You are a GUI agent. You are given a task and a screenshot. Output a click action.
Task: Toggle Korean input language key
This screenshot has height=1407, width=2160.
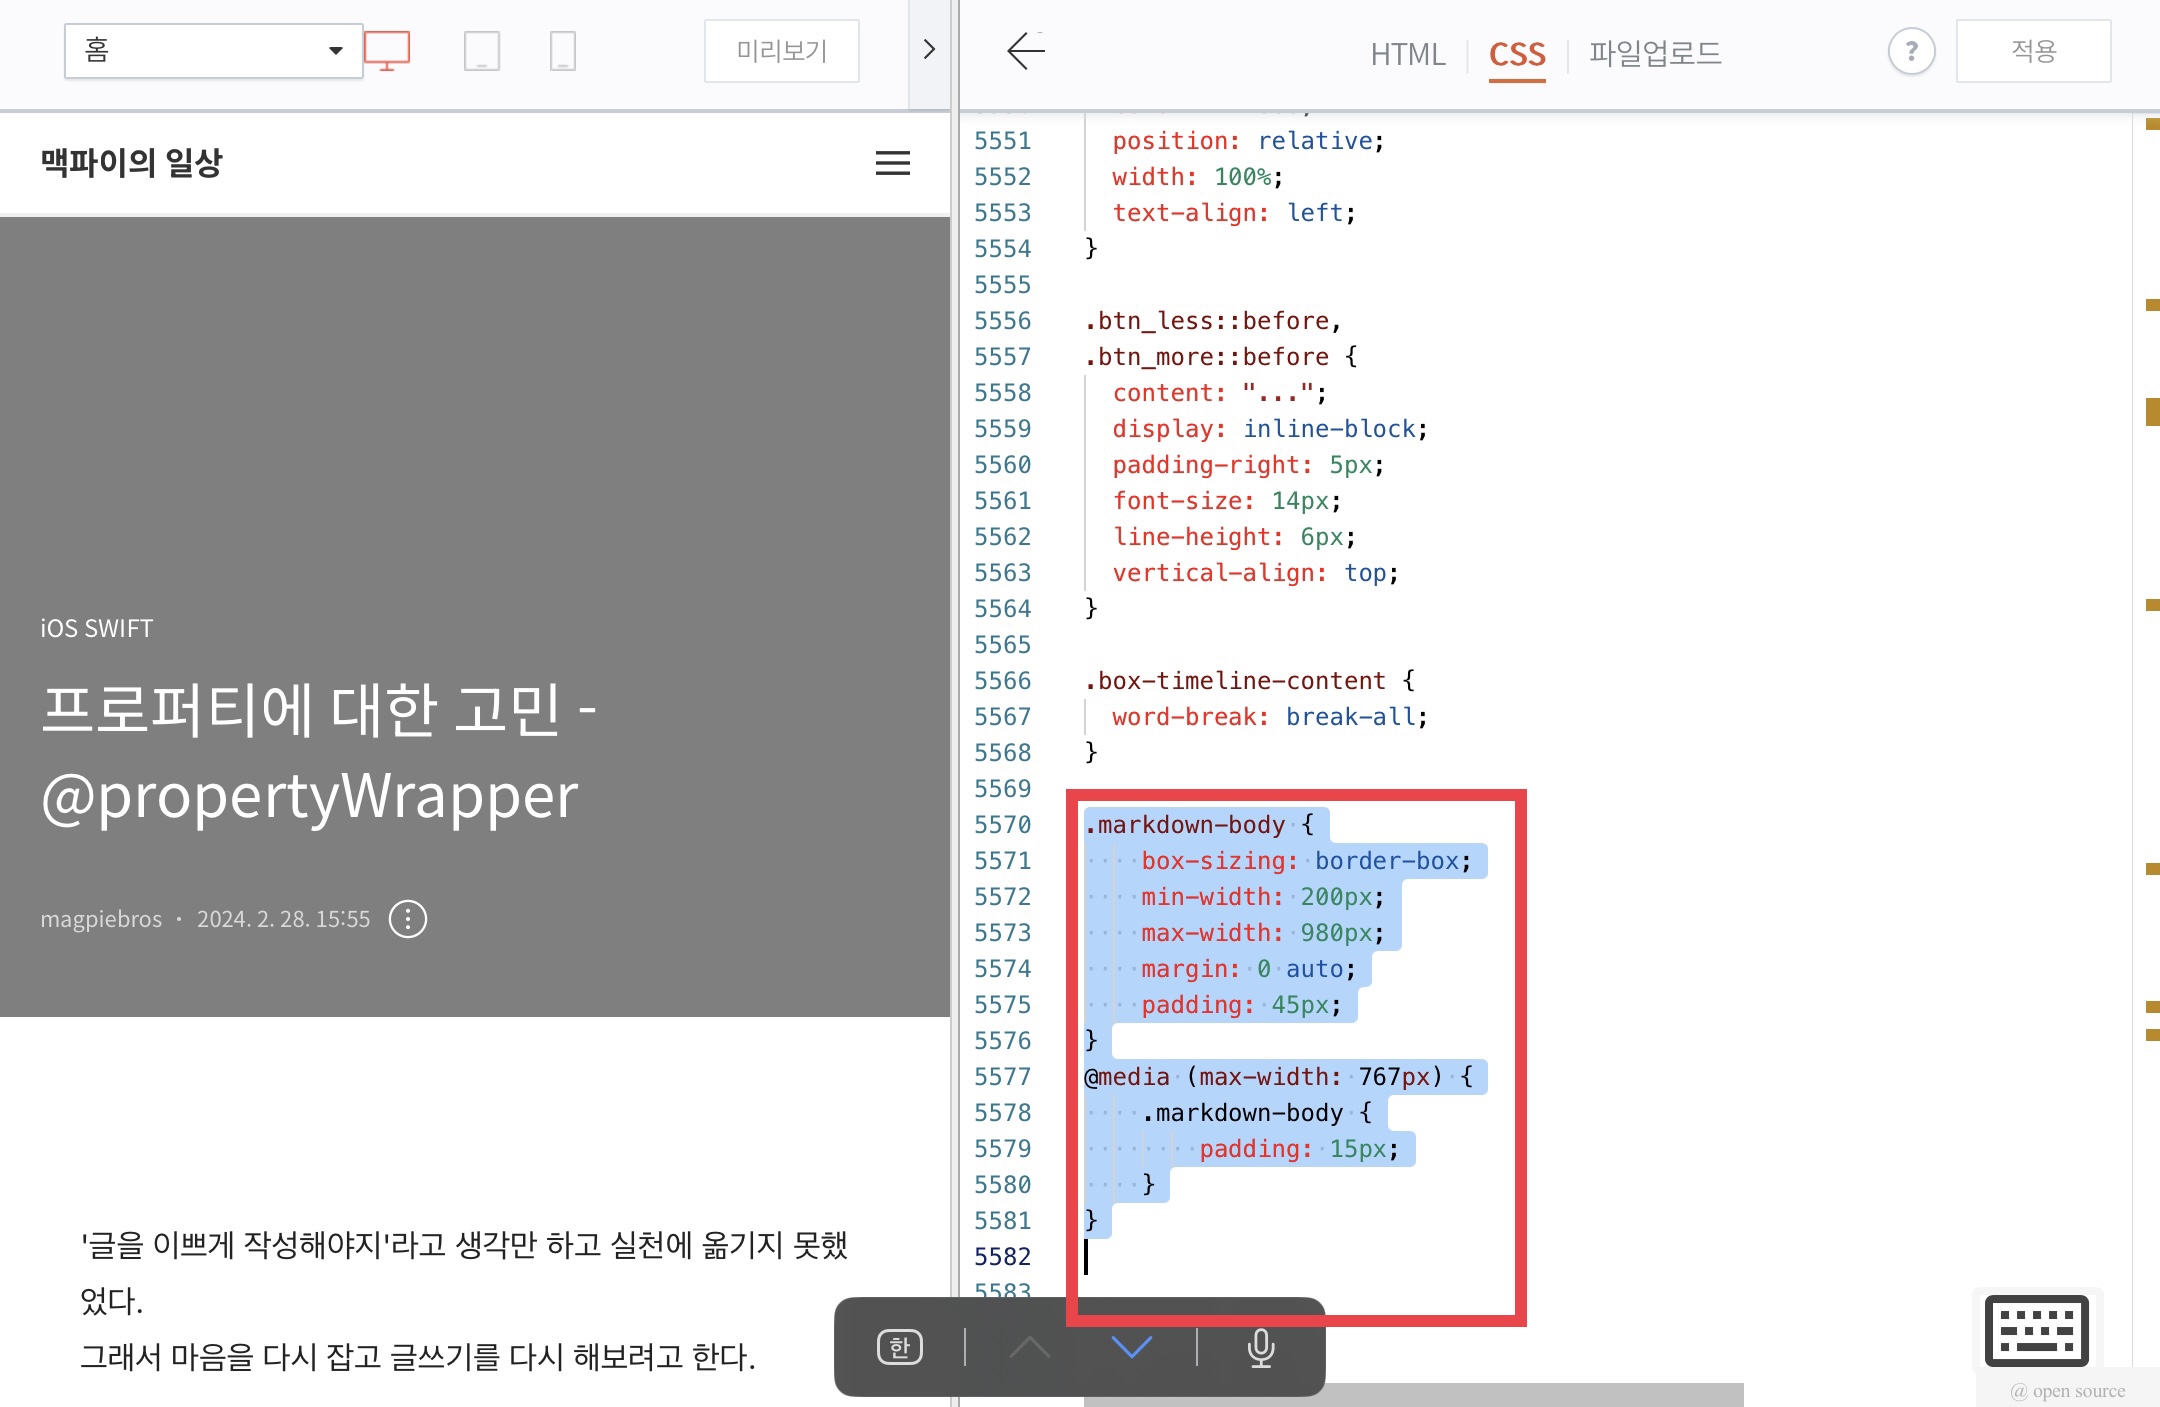(899, 1347)
